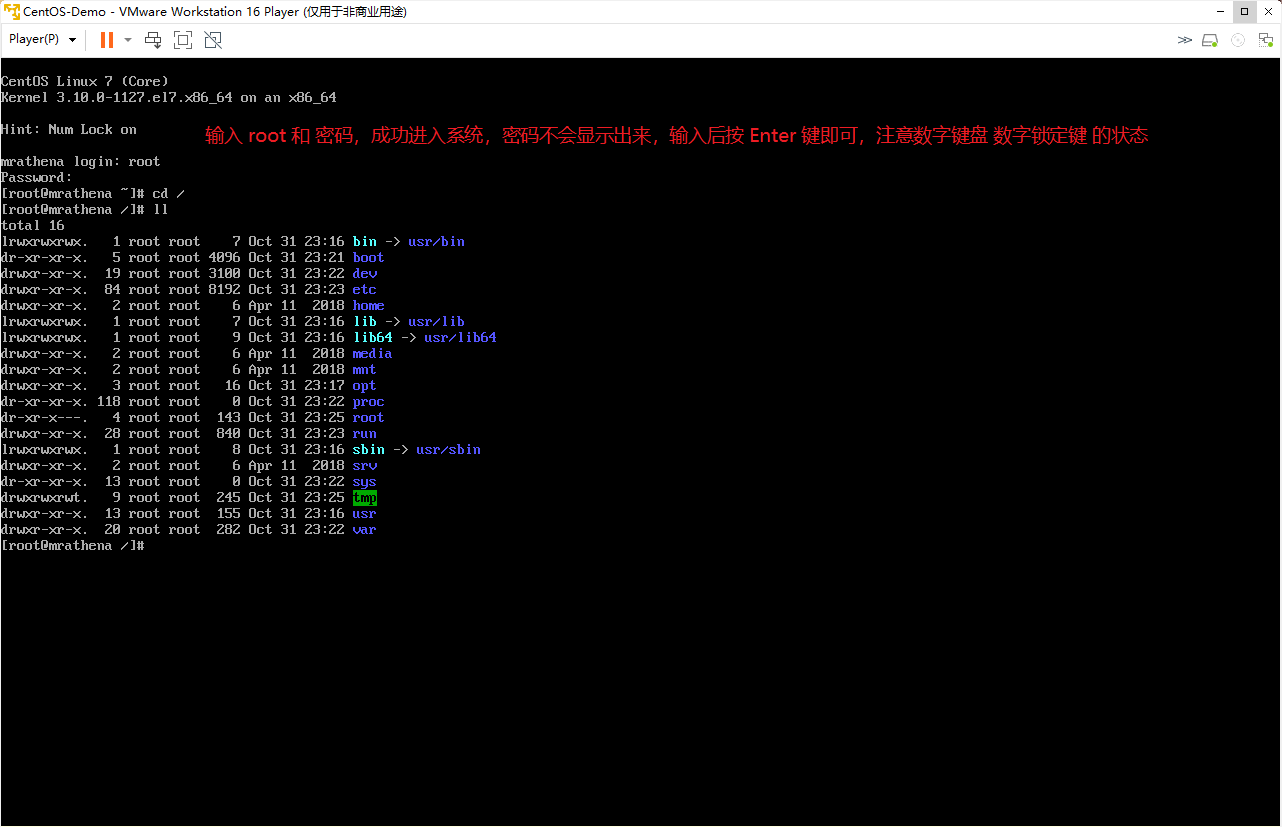Click the 'mnt' directory name
Viewport: 1282px width, 827px height.
click(365, 369)
